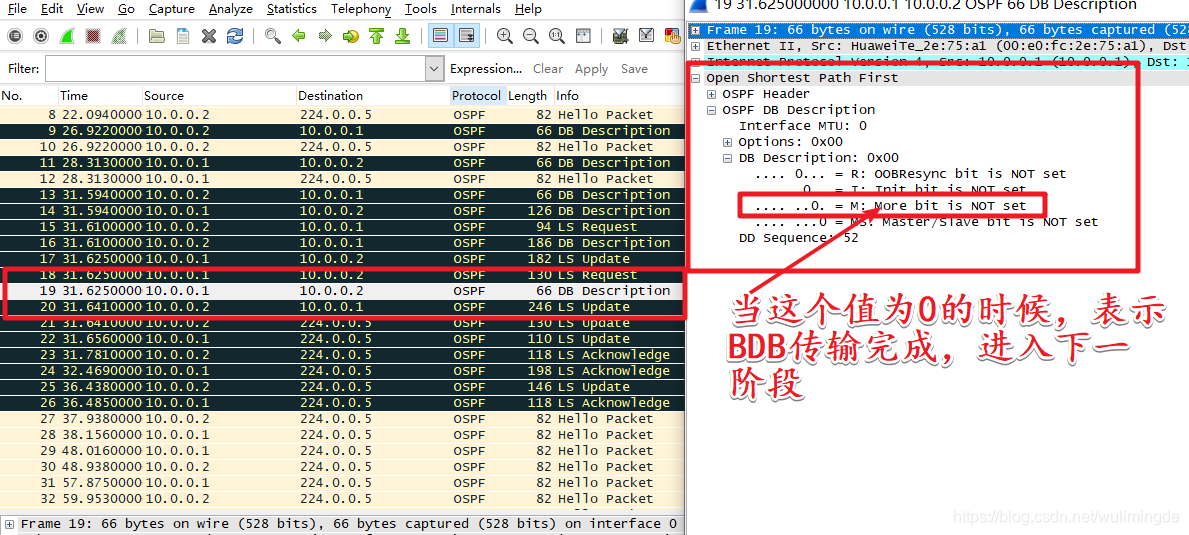Click the Save filter button
The width and height of the screenshot is (1189, 535).
click(634, 69)
